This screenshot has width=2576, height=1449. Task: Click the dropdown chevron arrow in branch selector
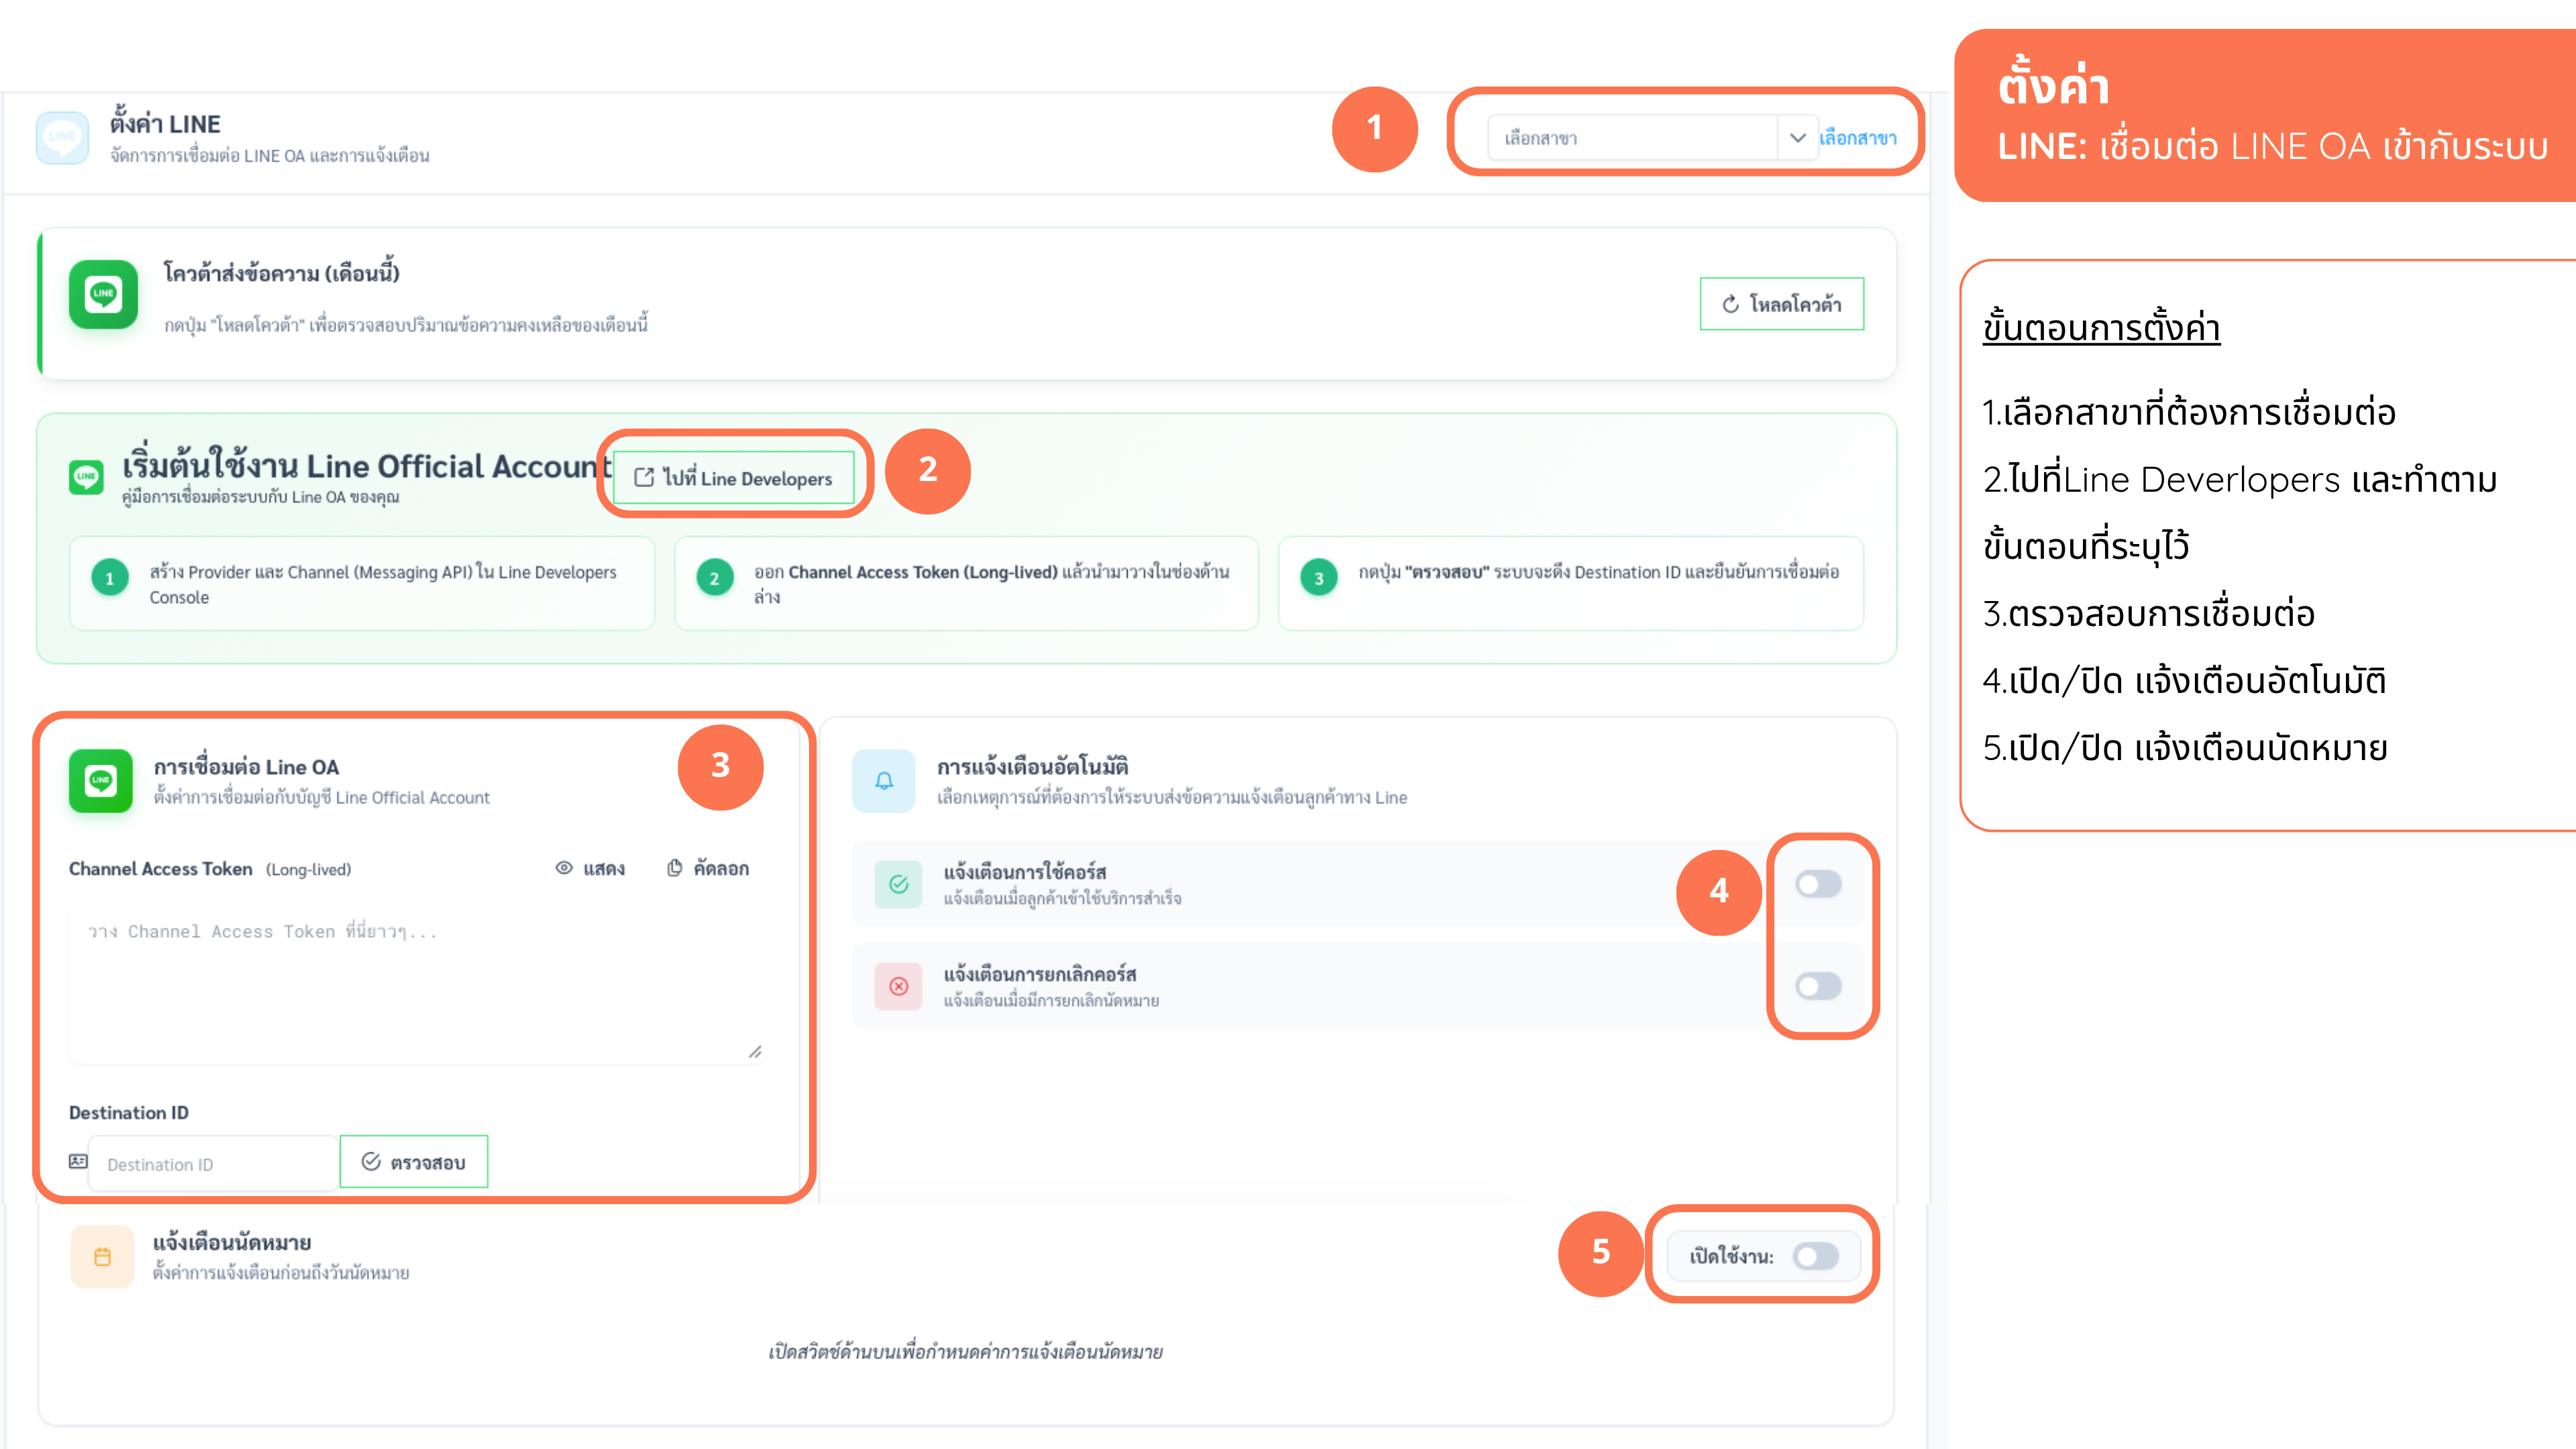[x=1797, y=138]
